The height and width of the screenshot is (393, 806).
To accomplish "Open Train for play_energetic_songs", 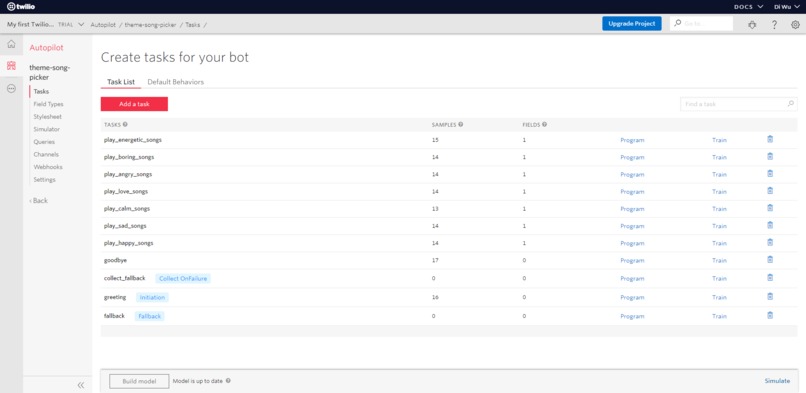I will coord(720,140).
